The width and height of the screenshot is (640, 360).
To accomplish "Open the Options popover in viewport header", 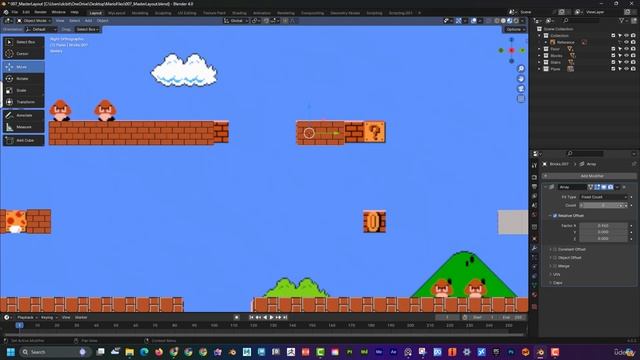I will point(515,29).
